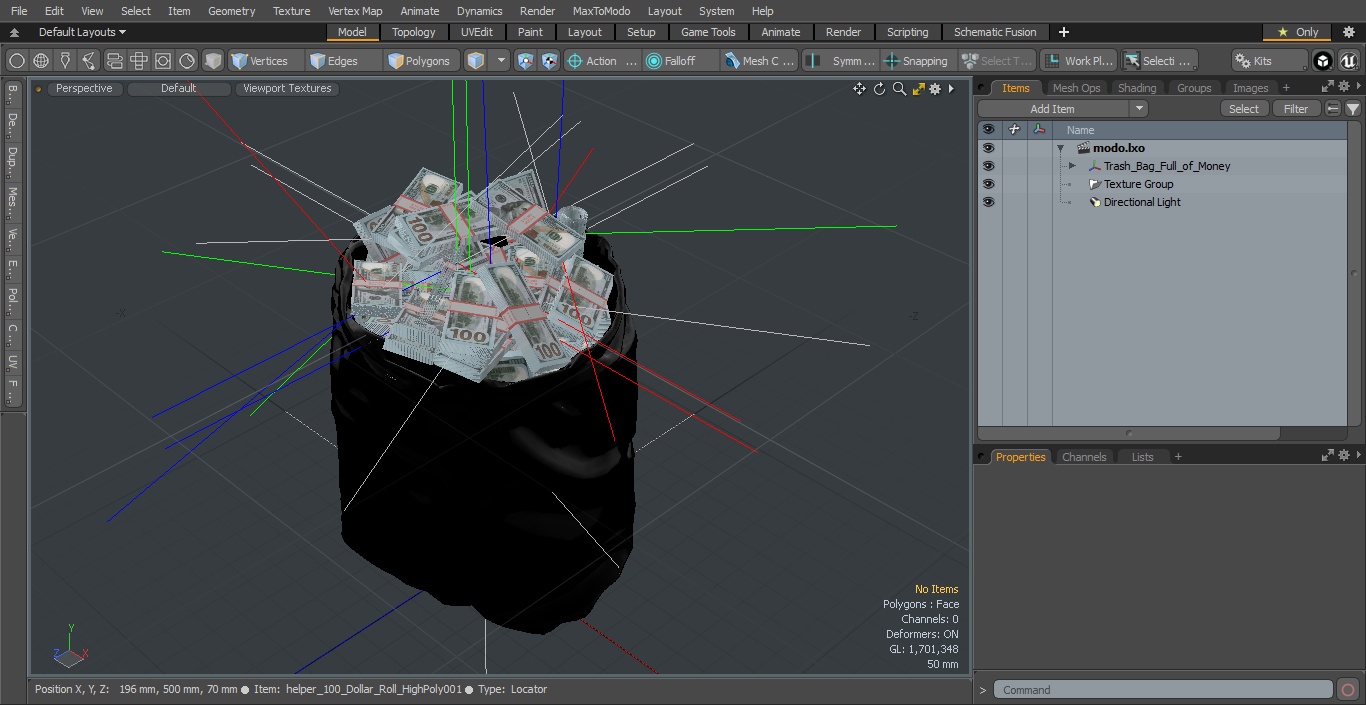
Task: Click Add Item button
Action: coord(1052,109)
